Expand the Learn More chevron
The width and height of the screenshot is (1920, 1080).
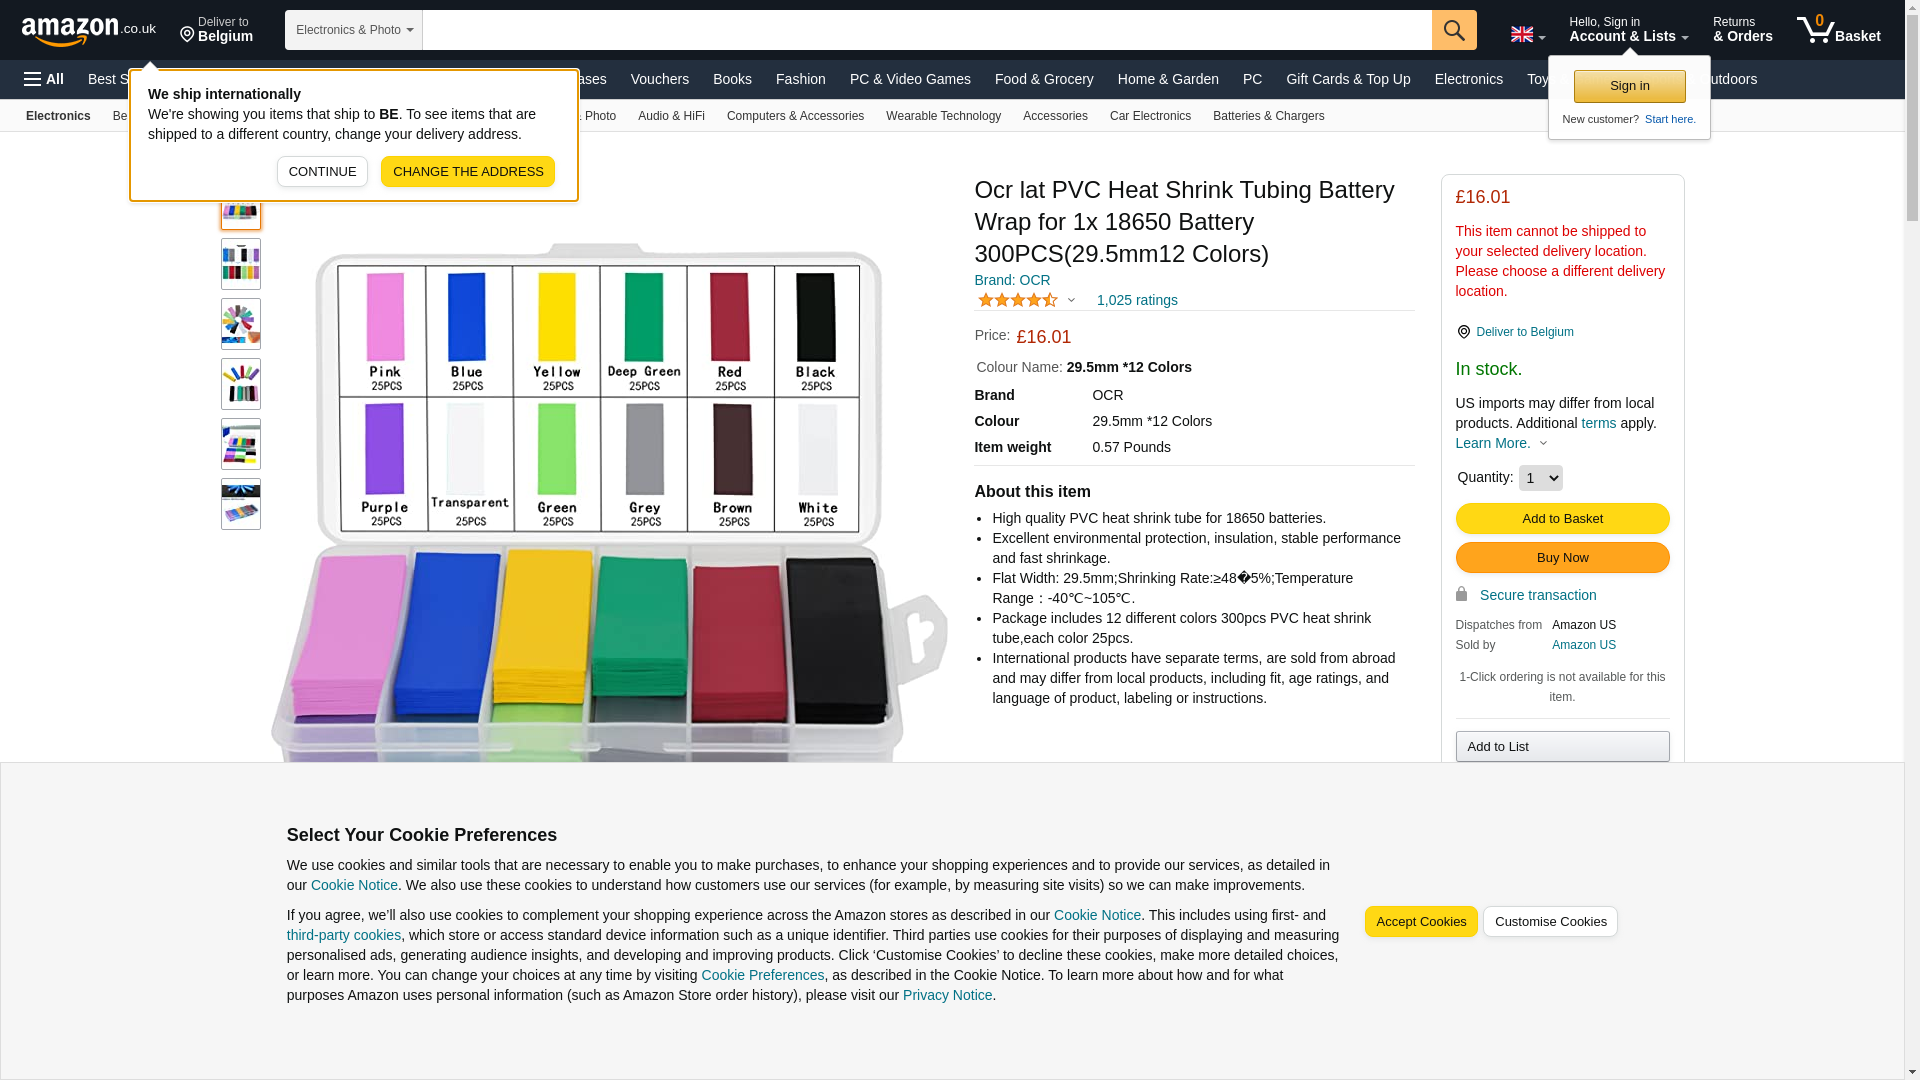click(x=1543, y=443)
